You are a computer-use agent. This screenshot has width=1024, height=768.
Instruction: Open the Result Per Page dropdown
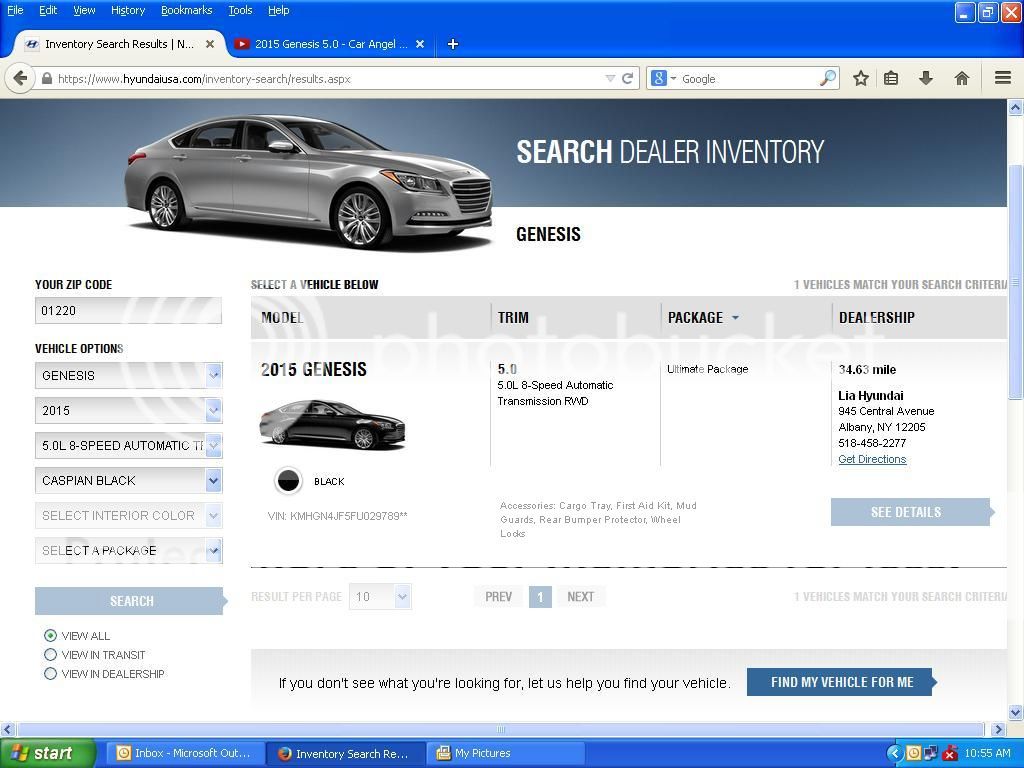tap(380, 596)
